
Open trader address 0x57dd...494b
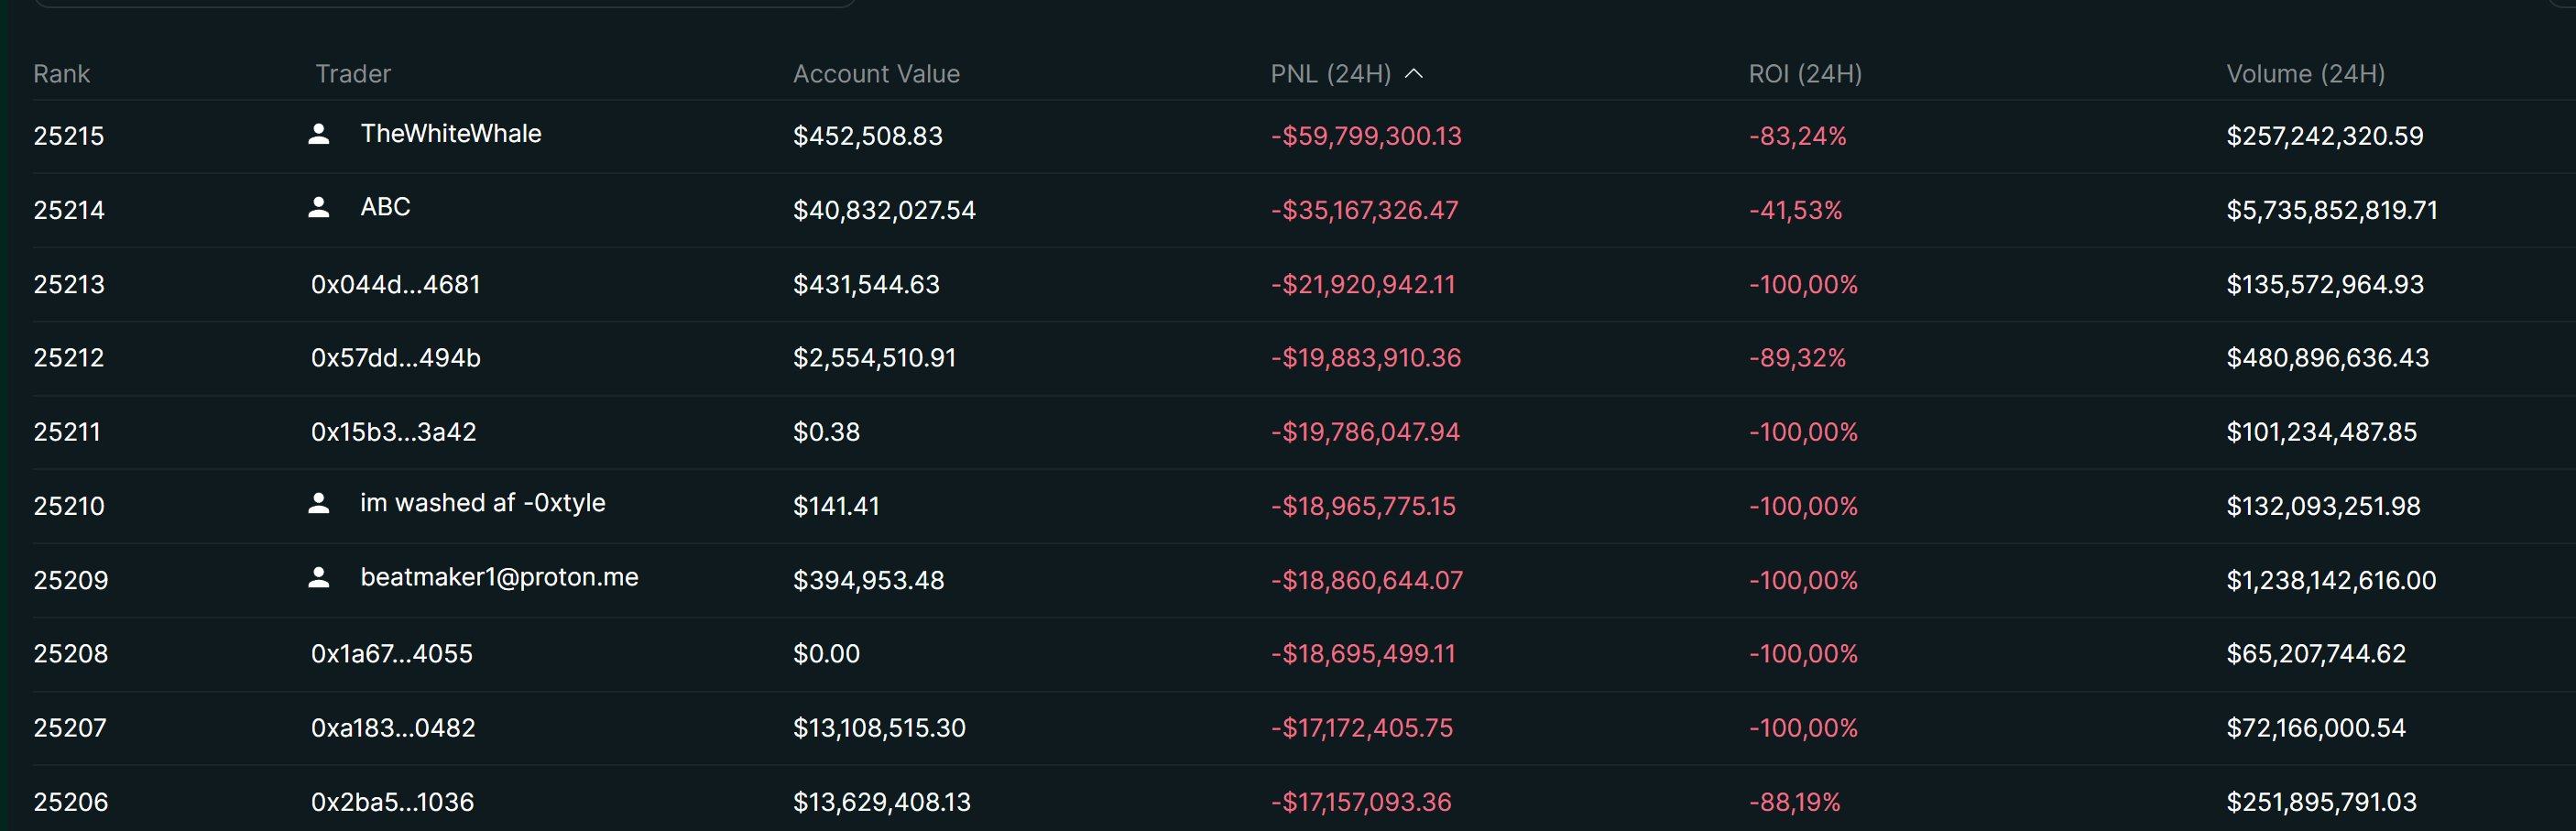(395, 358)
